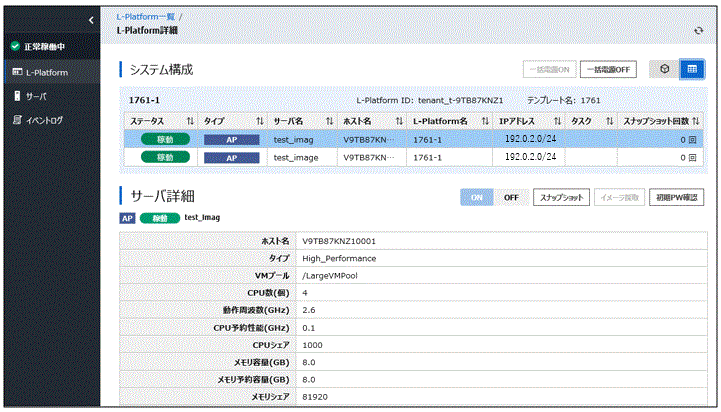This screenshot has width=721, height=412.
Task: Open the サーバ menu item
Action: (x=35, y=96)
